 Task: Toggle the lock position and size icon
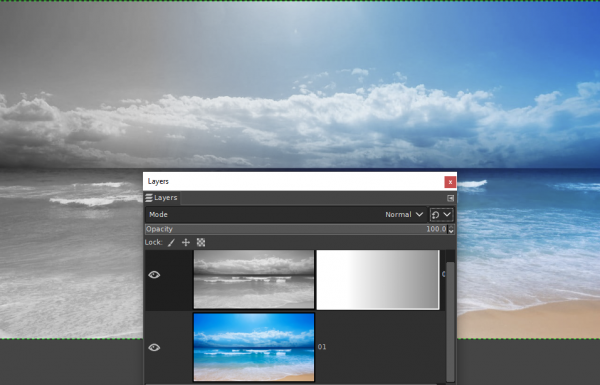click(x=186, y=243)
